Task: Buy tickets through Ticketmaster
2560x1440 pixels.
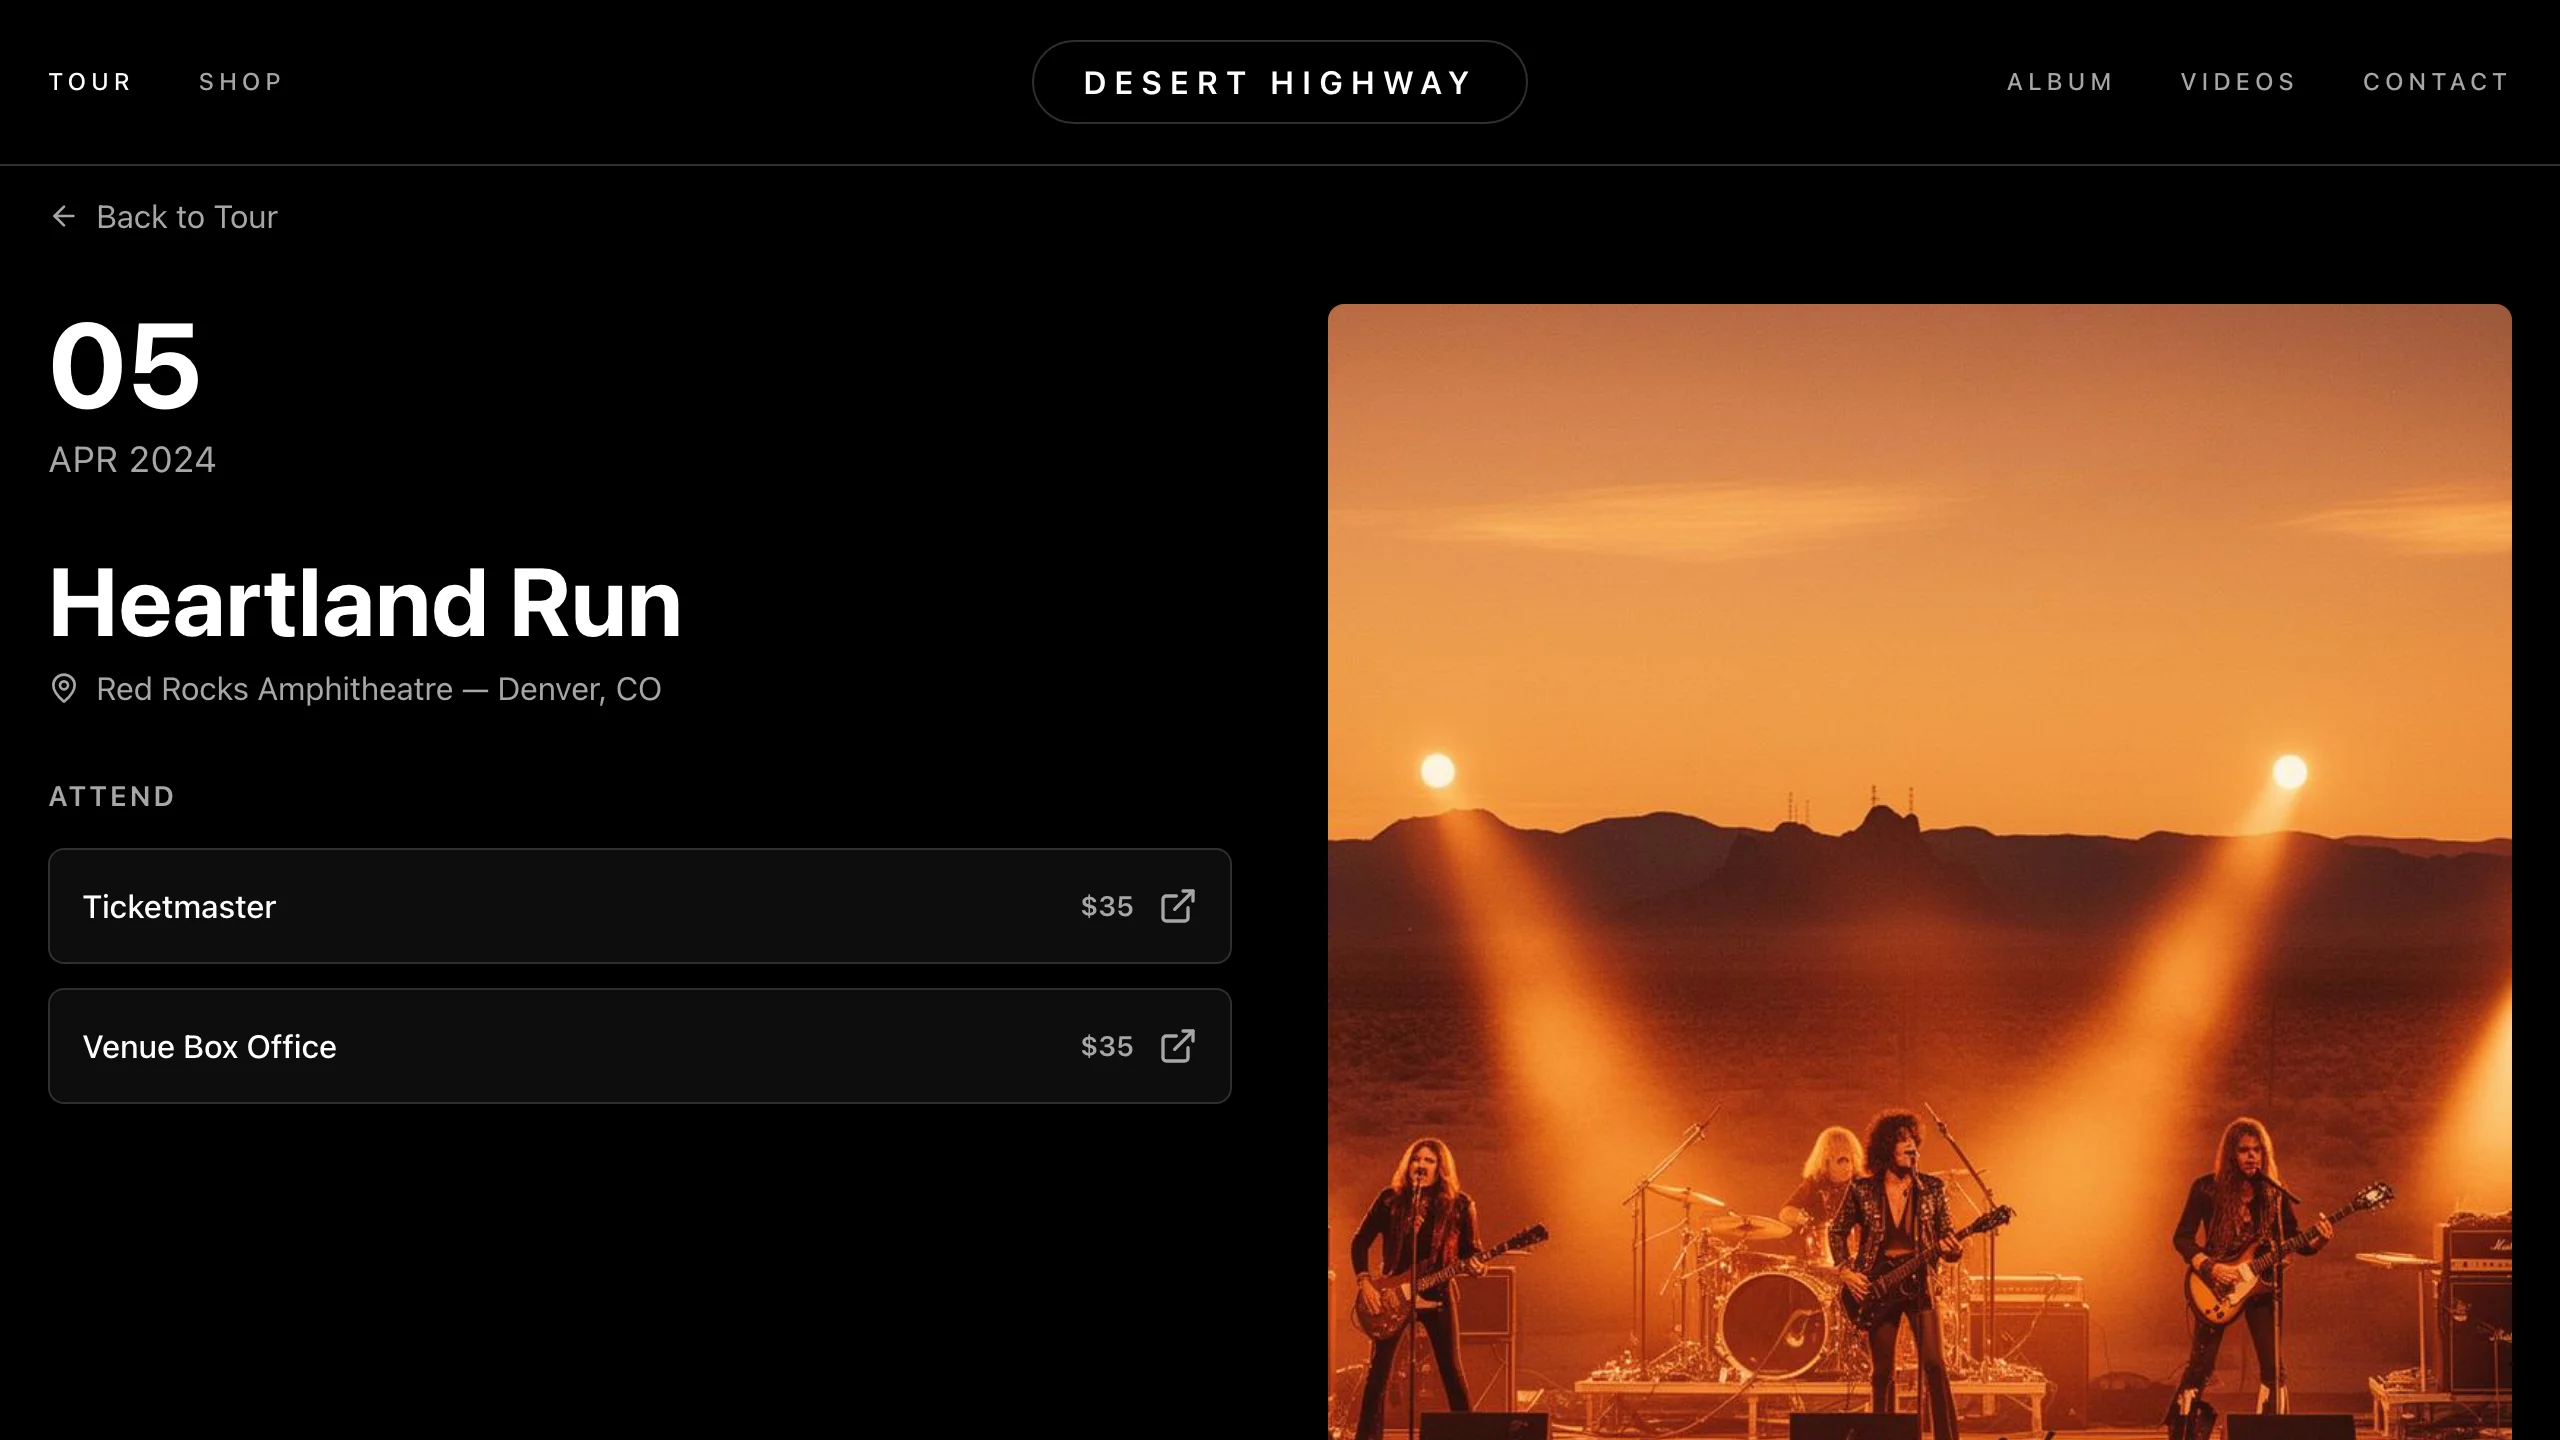Action: [x=639, y=906]
